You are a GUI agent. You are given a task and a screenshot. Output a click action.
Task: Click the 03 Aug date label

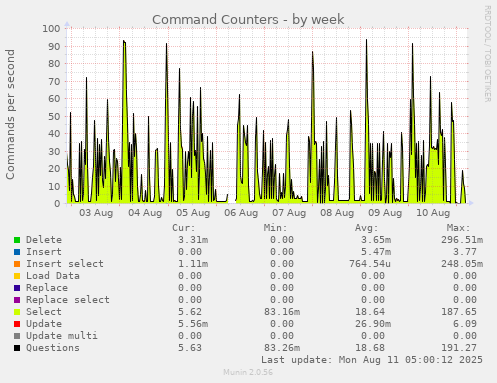click(x=96, y=213)
